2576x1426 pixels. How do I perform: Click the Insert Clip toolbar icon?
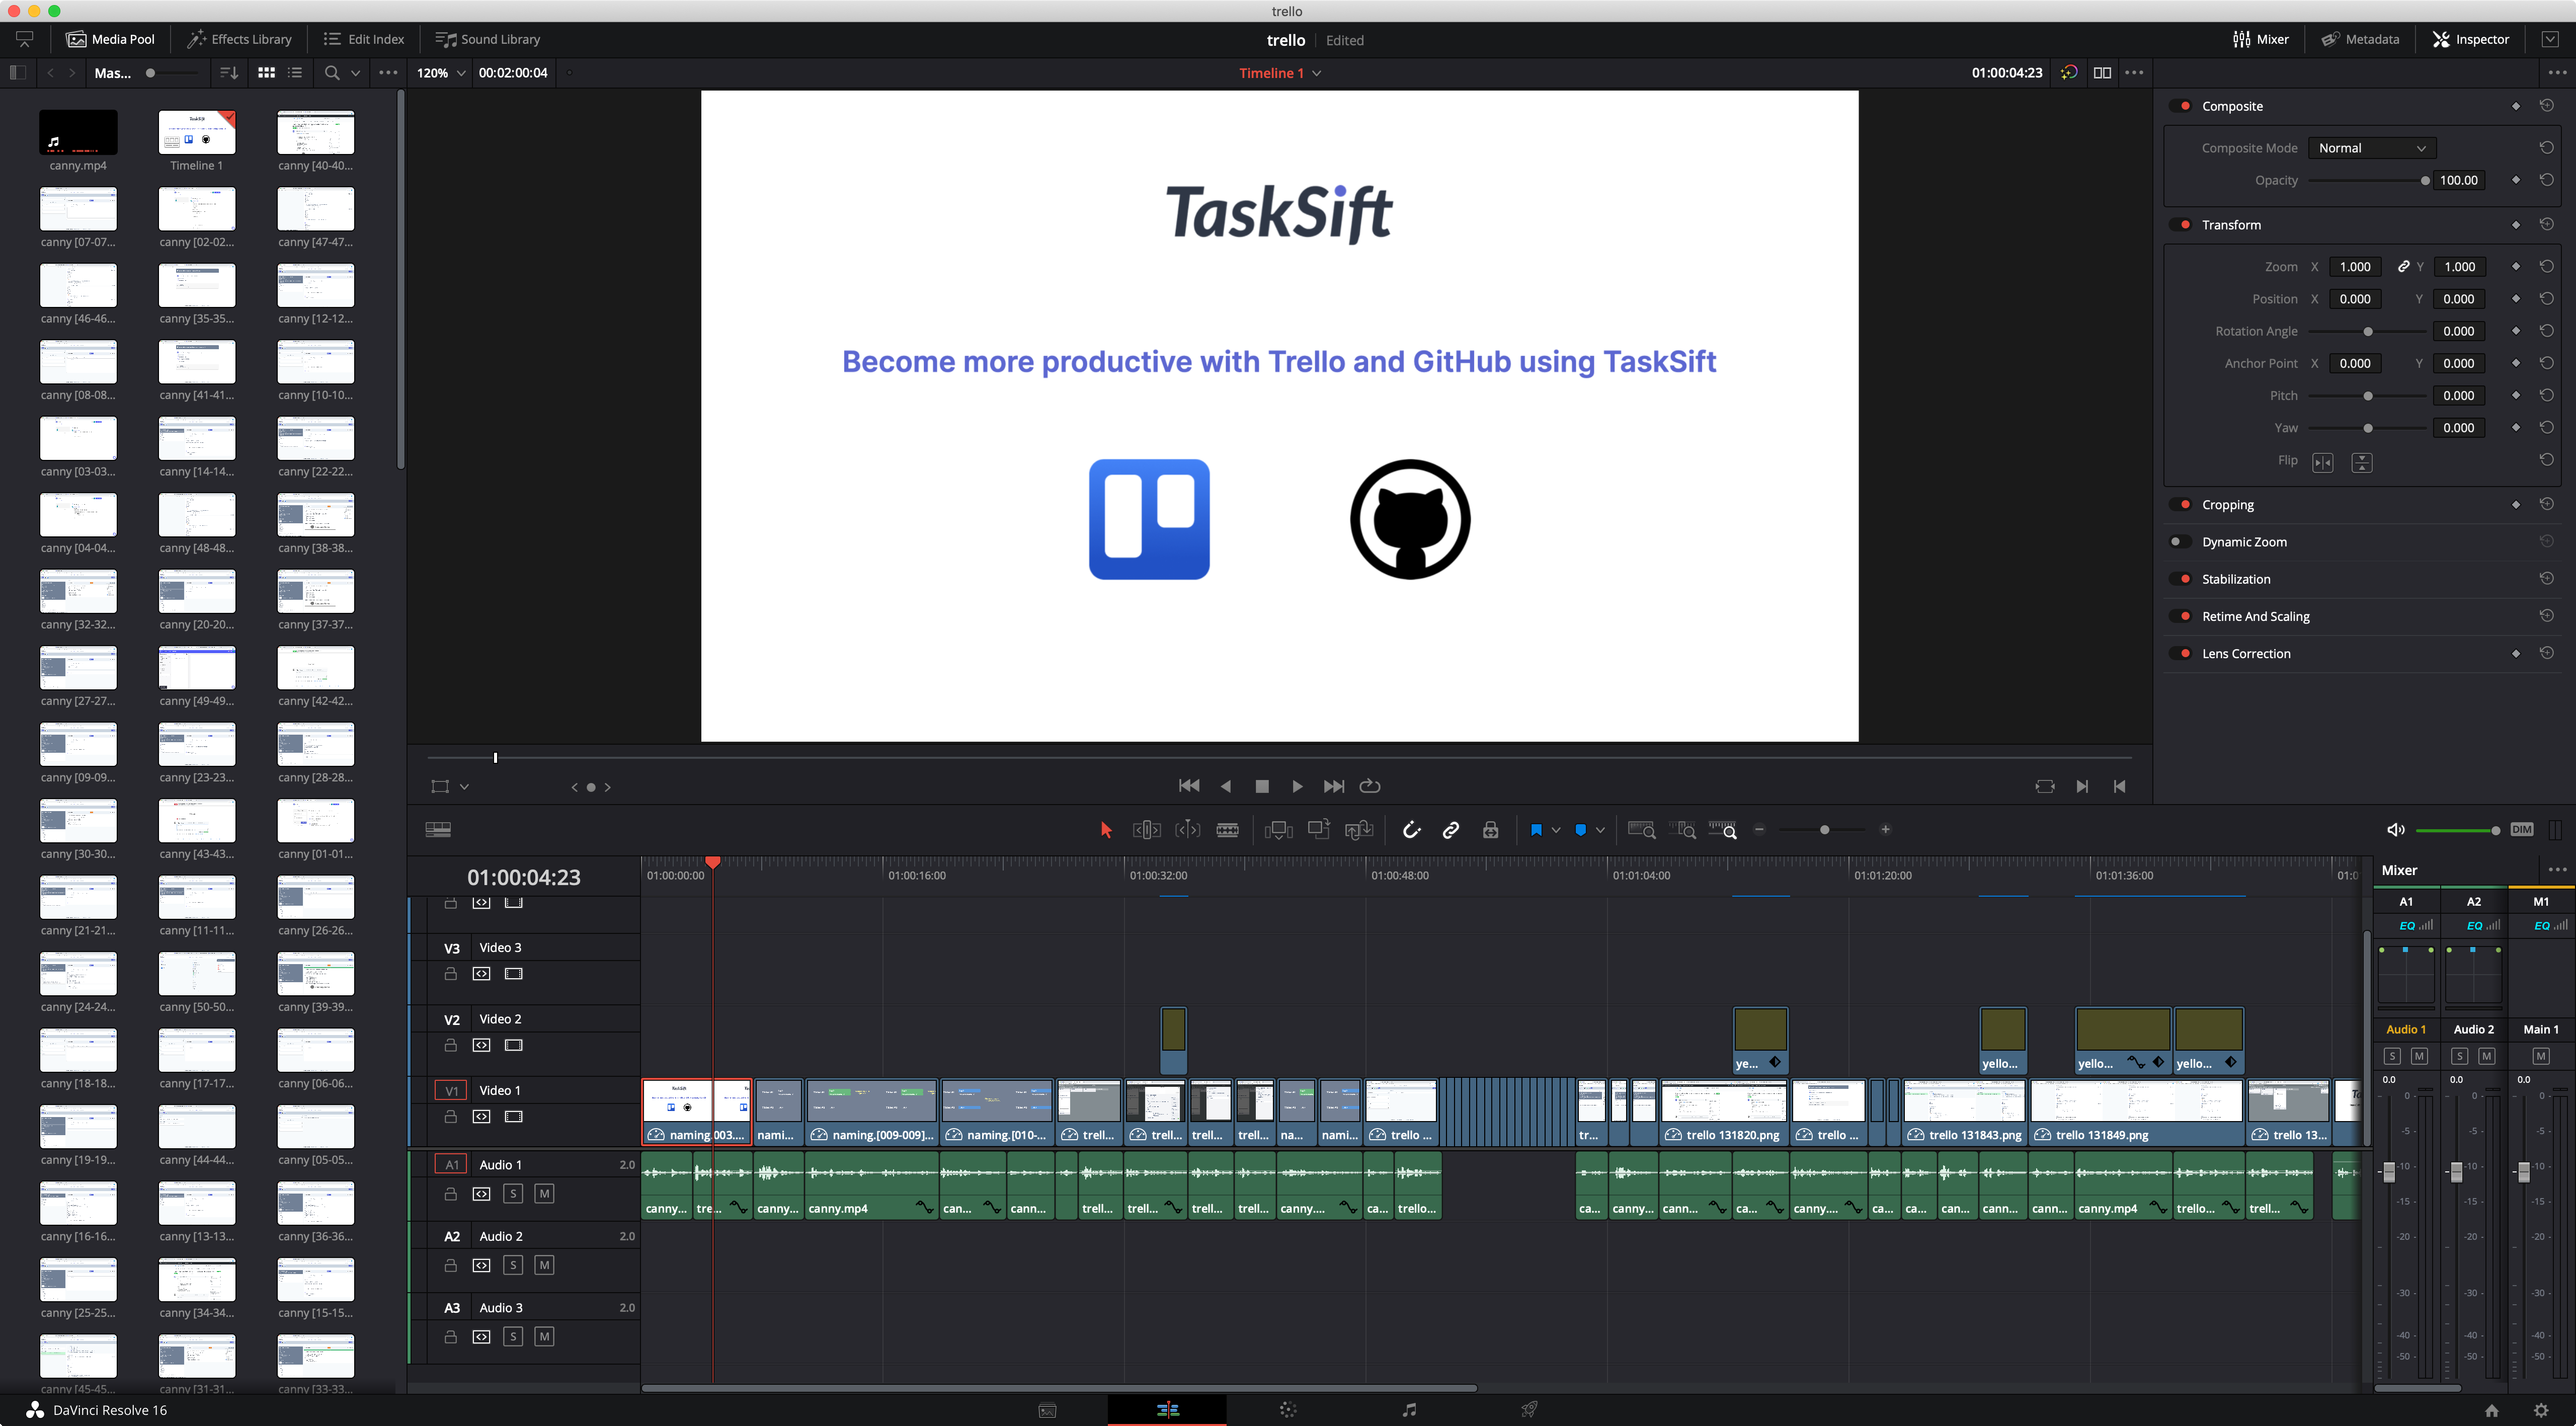click(1278, 830)
